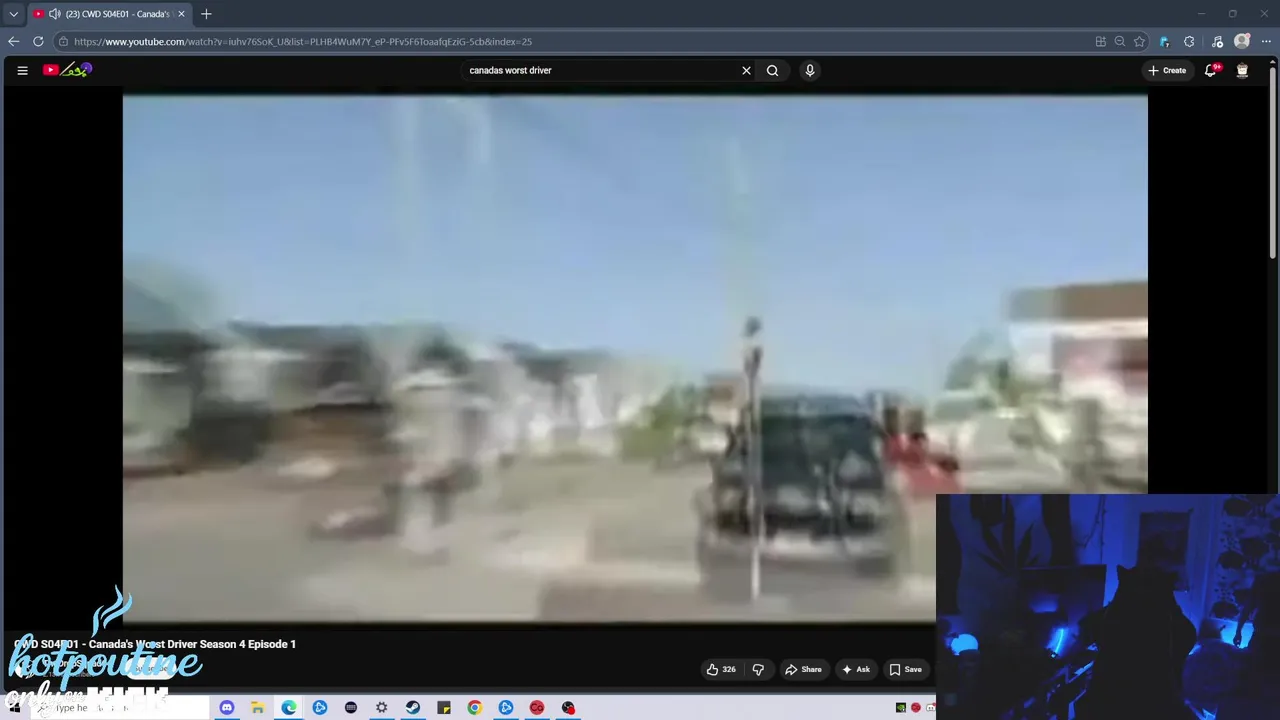This screenshot has width=1280, height=720.
Task: Click the browser address bar URL
Action: (x=303, y=41)
